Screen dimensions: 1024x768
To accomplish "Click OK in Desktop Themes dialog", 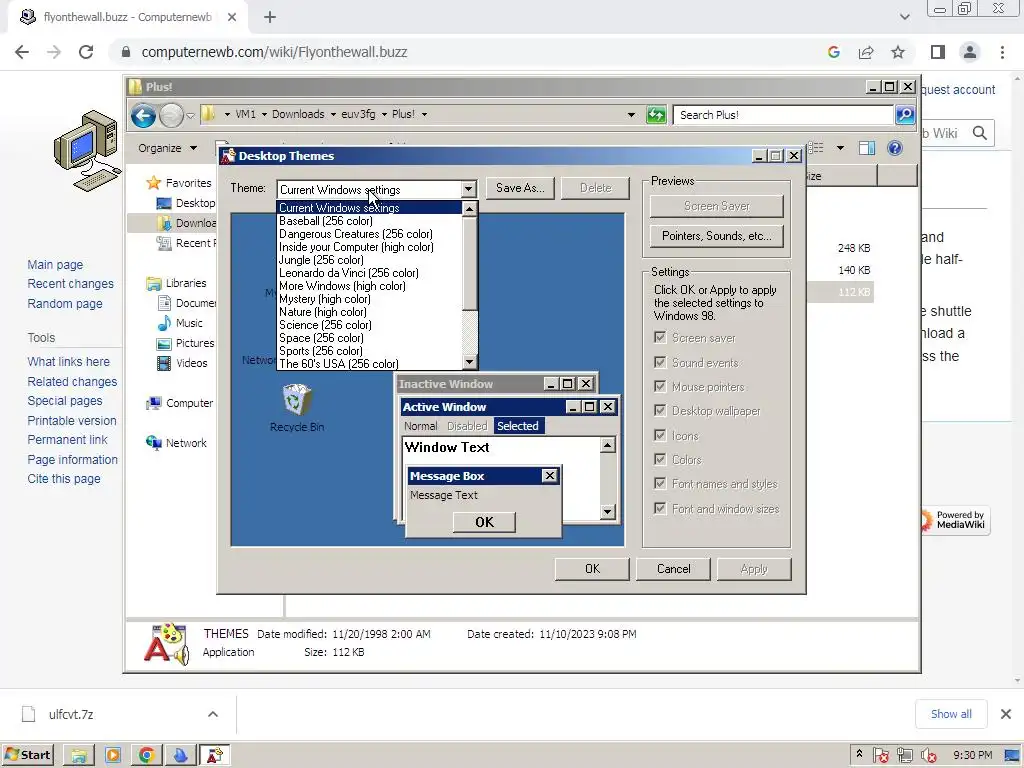I will [592, 569].
